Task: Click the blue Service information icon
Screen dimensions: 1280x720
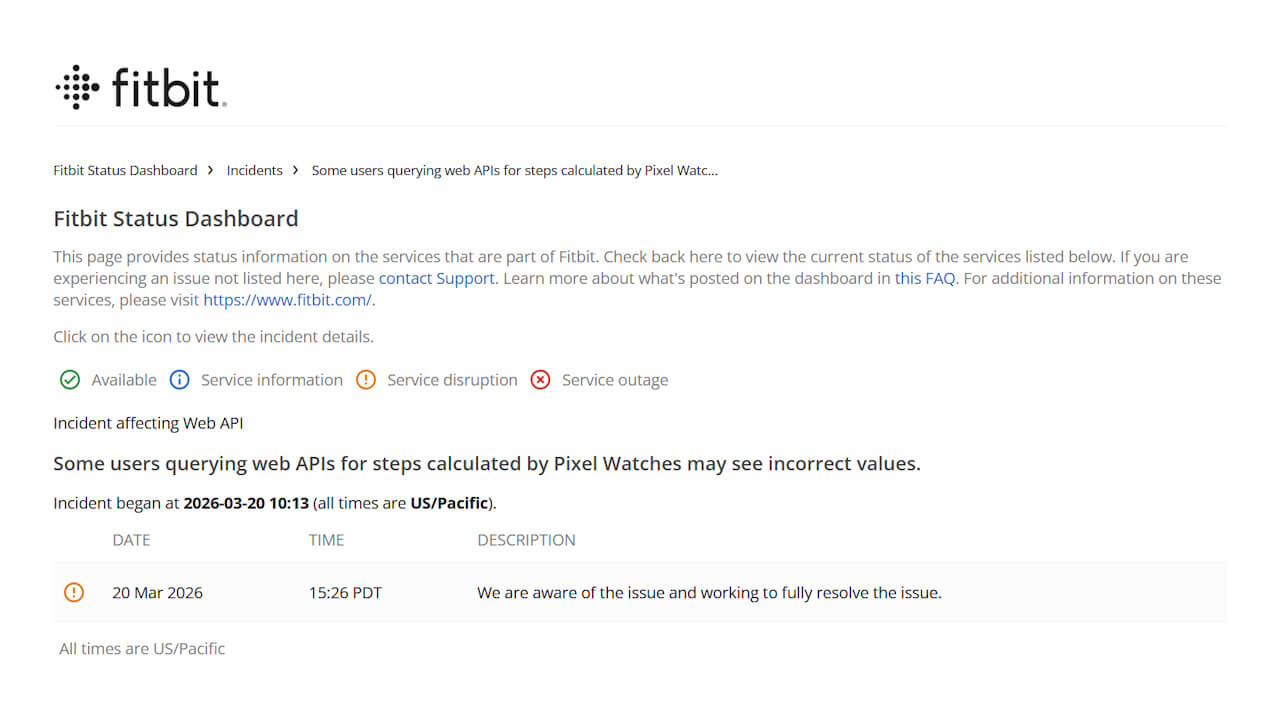Action: point(179,380)
